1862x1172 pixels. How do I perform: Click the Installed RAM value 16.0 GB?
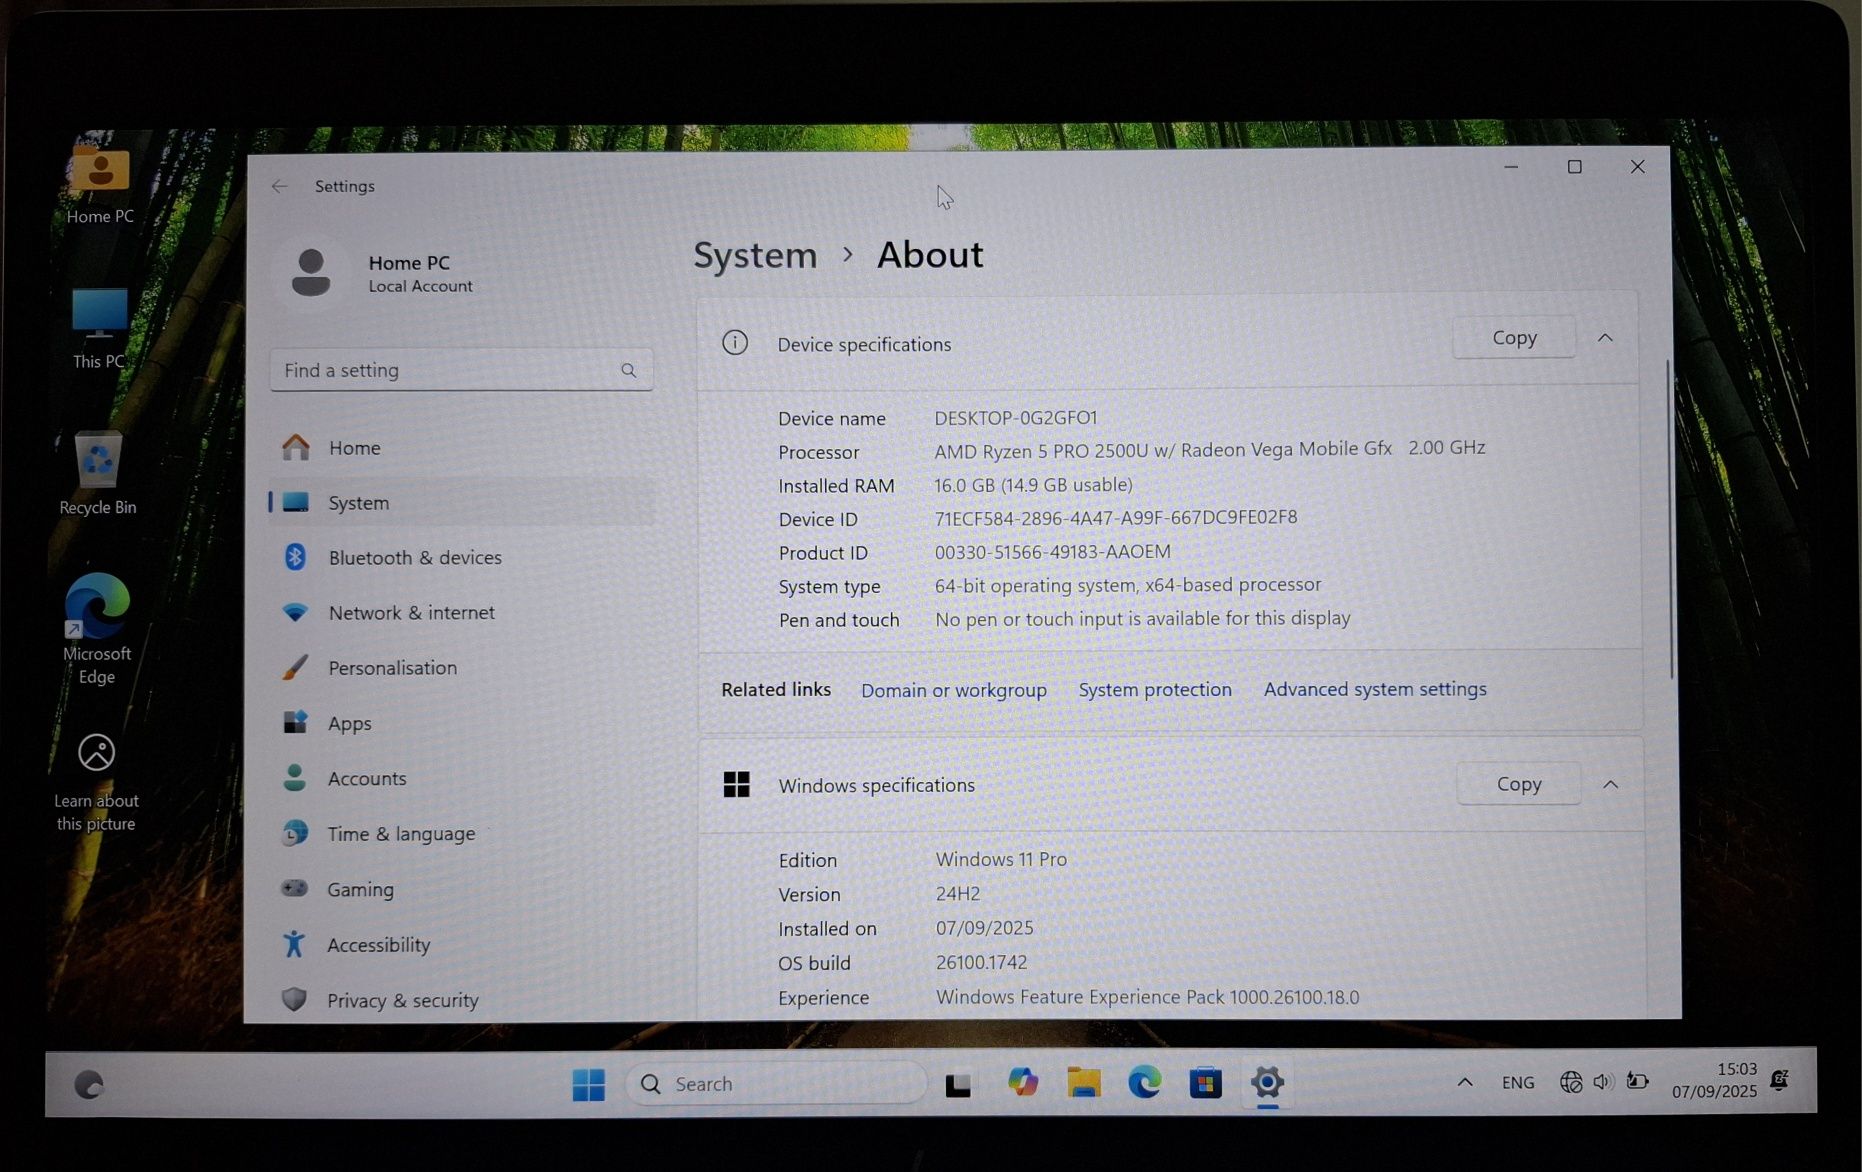pos(1033,485)
